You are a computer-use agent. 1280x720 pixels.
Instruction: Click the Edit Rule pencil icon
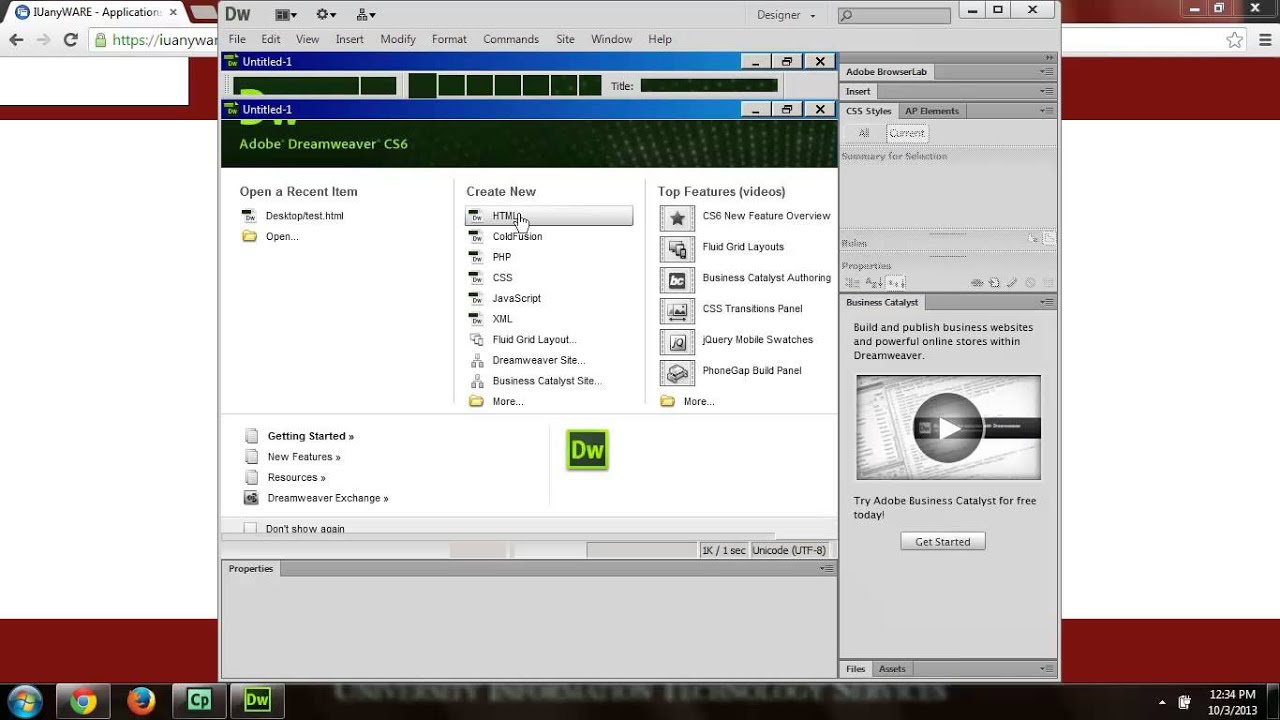coord(1012,283)
